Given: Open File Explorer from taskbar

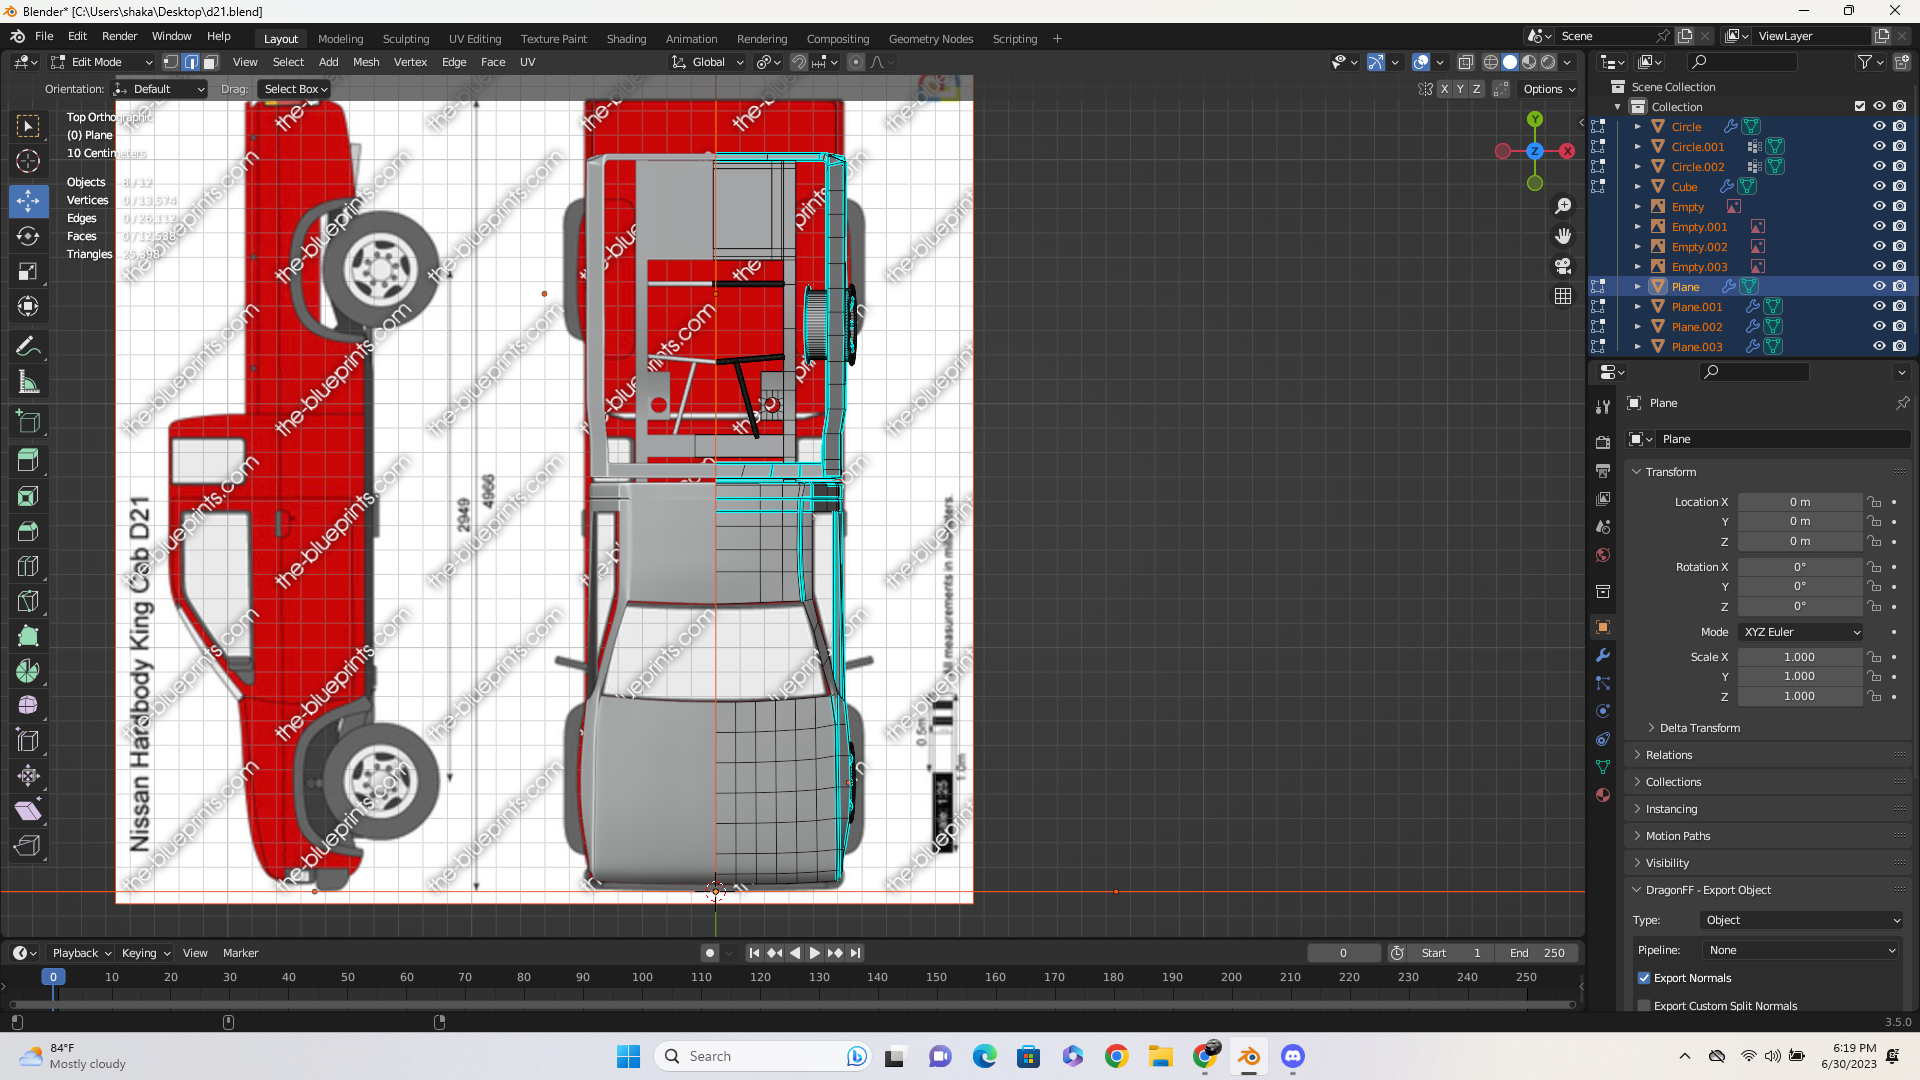Looking at the screenshot, I should [x=1160, y=1056].
